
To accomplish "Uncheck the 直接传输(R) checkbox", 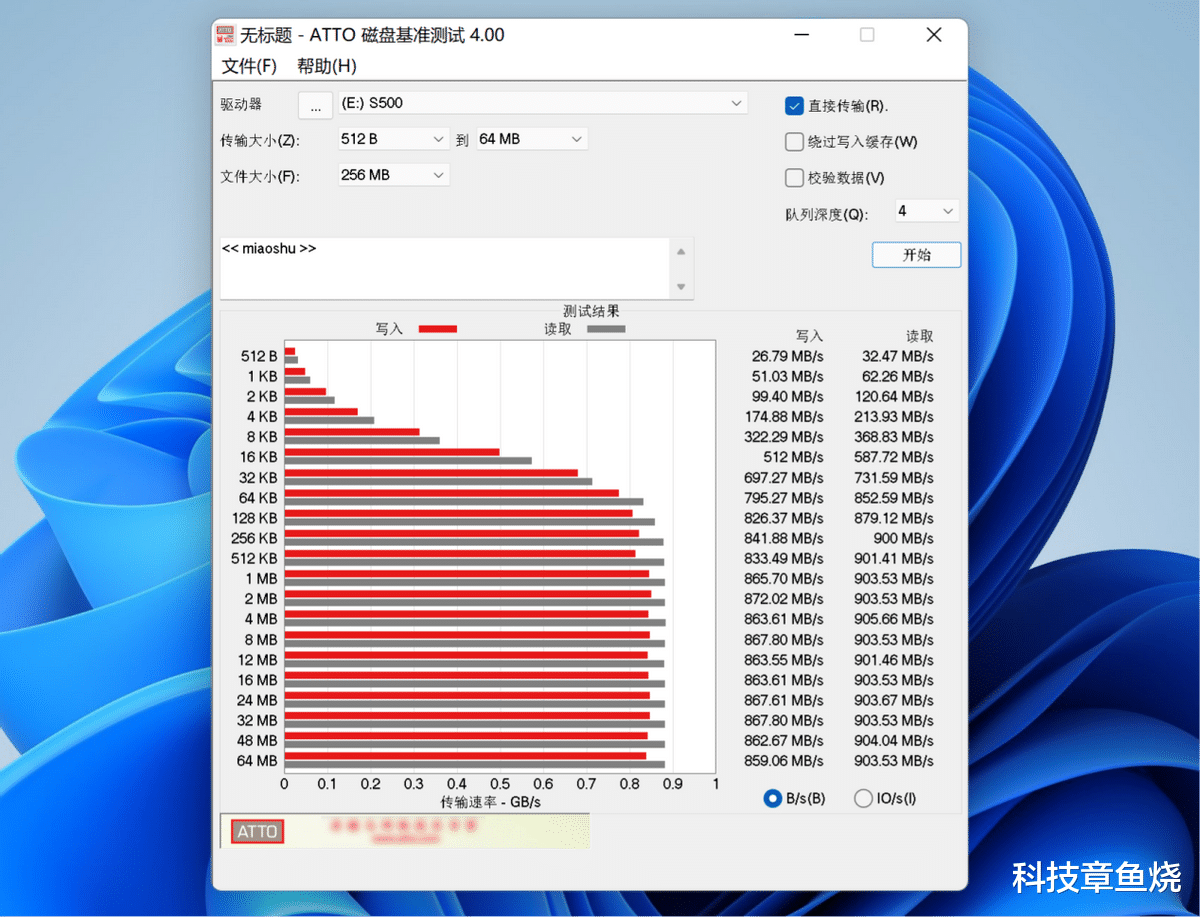I will (x=794, y=106).
